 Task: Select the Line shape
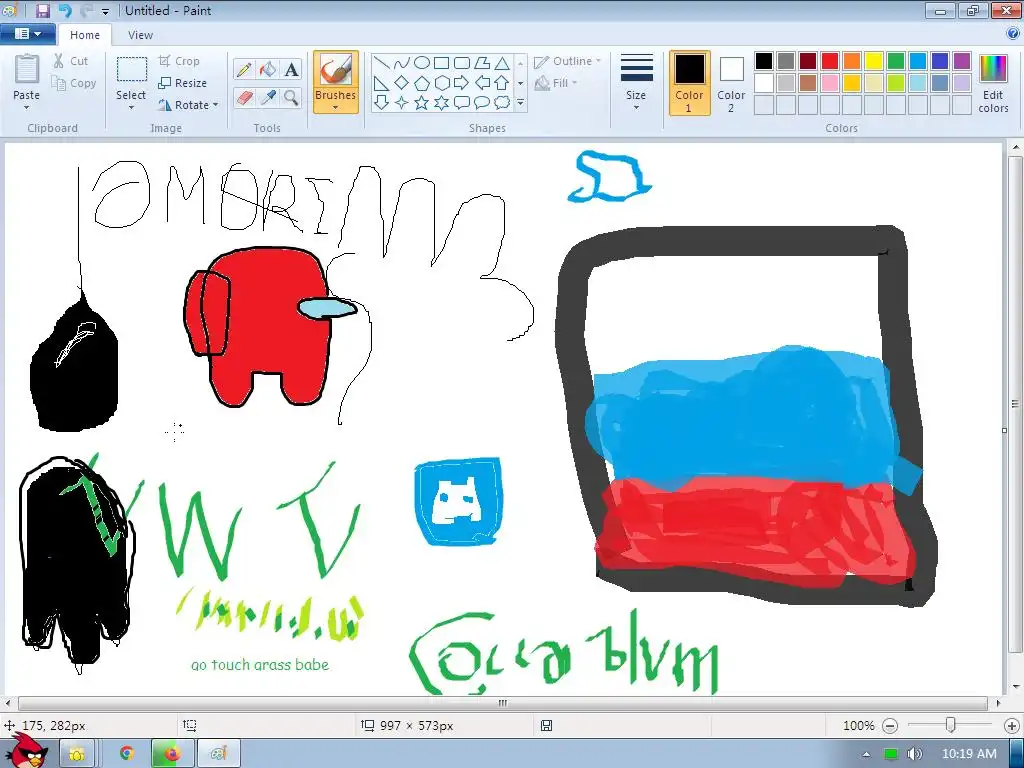click(382, 63)
